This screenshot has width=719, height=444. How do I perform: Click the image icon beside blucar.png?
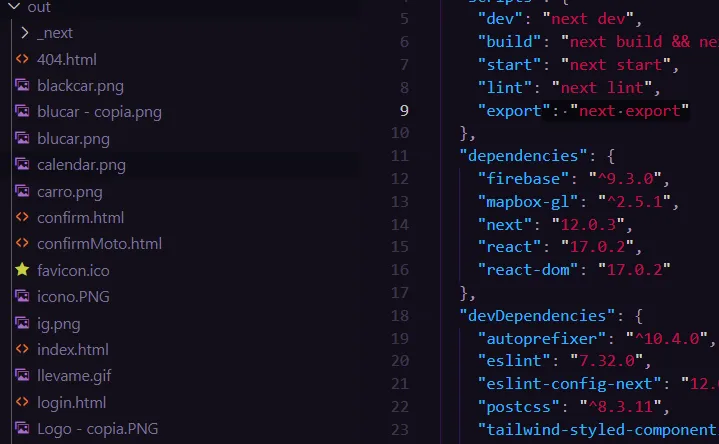pyautogui.click(x=22, y=138)
